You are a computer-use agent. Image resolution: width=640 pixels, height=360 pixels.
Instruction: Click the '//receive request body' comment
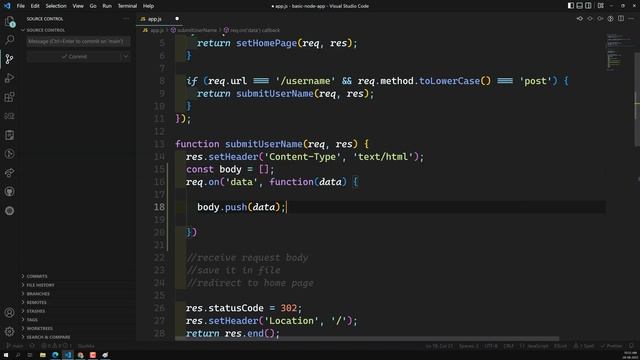247,258
